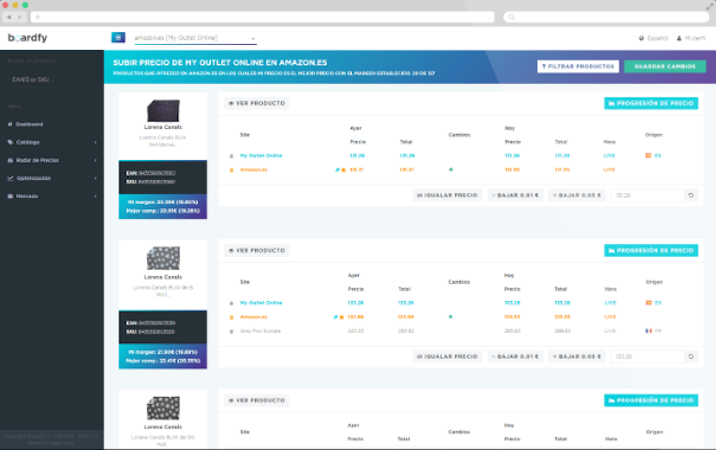The height and width of the screenshot is (450, 716).
Task: Click the Grey Fox Europe price 285.83 under Ayer
Action: click(x=356, y=331)
